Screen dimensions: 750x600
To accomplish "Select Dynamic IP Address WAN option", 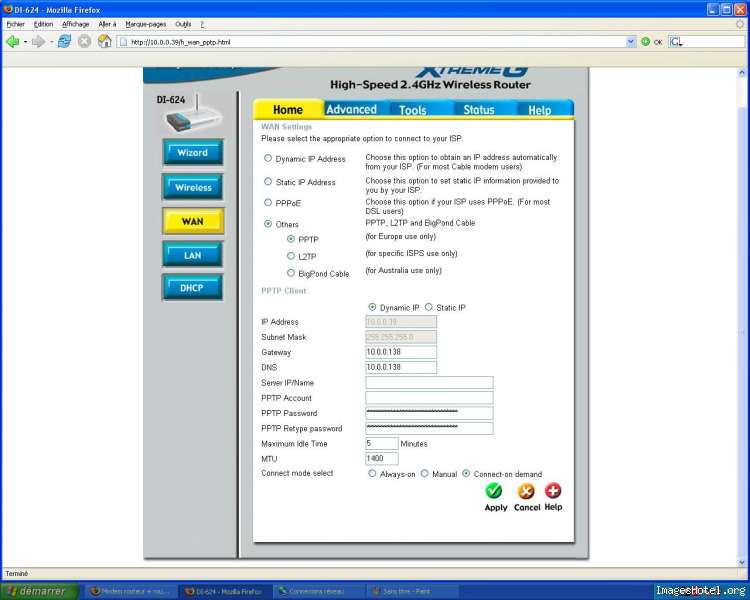I will pos(268,158).
